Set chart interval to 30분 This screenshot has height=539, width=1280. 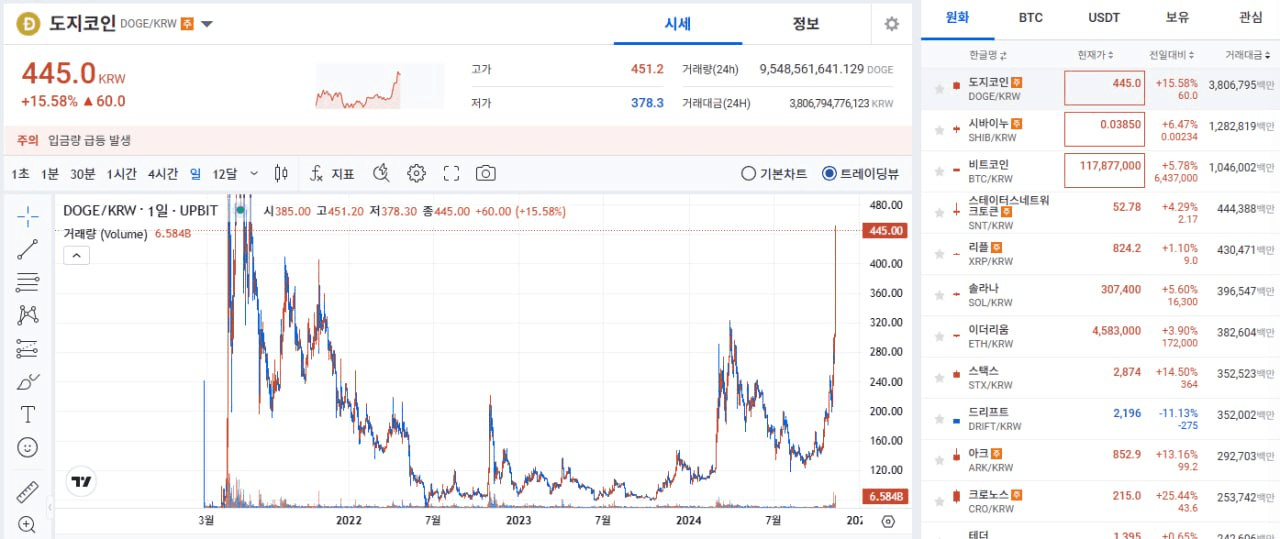click(83, 174)
